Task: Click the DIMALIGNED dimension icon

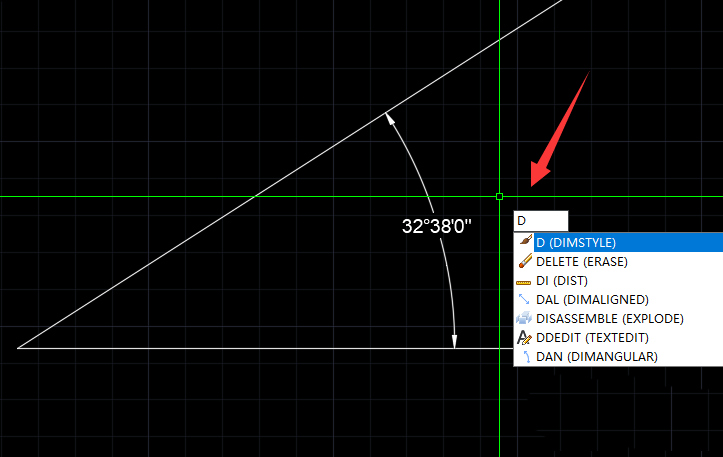Action: tap(525, 299)
